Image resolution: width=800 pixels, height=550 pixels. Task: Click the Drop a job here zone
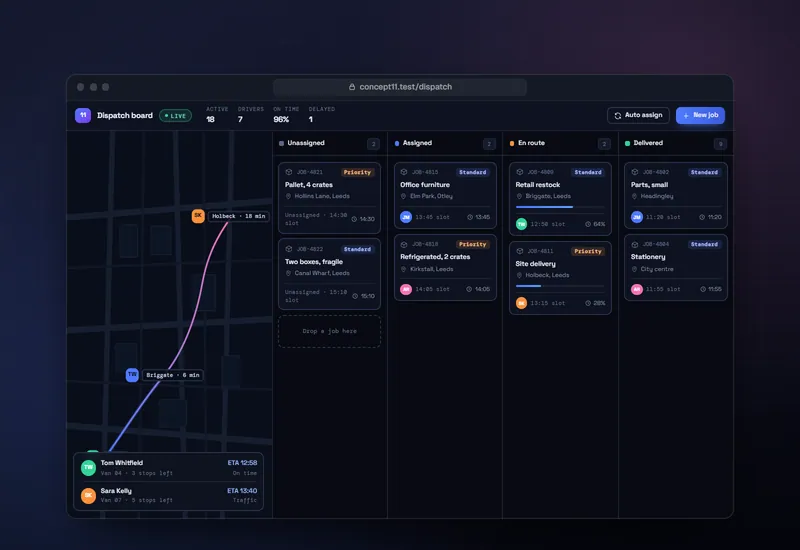tap(330, 331)
